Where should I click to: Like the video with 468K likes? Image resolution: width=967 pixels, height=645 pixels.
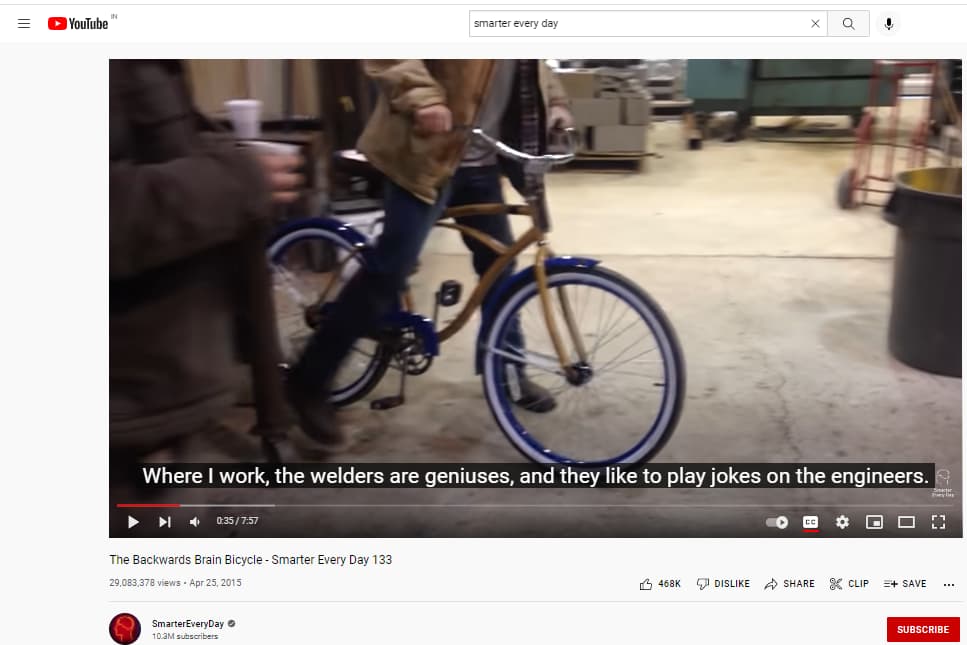[660, 583]
